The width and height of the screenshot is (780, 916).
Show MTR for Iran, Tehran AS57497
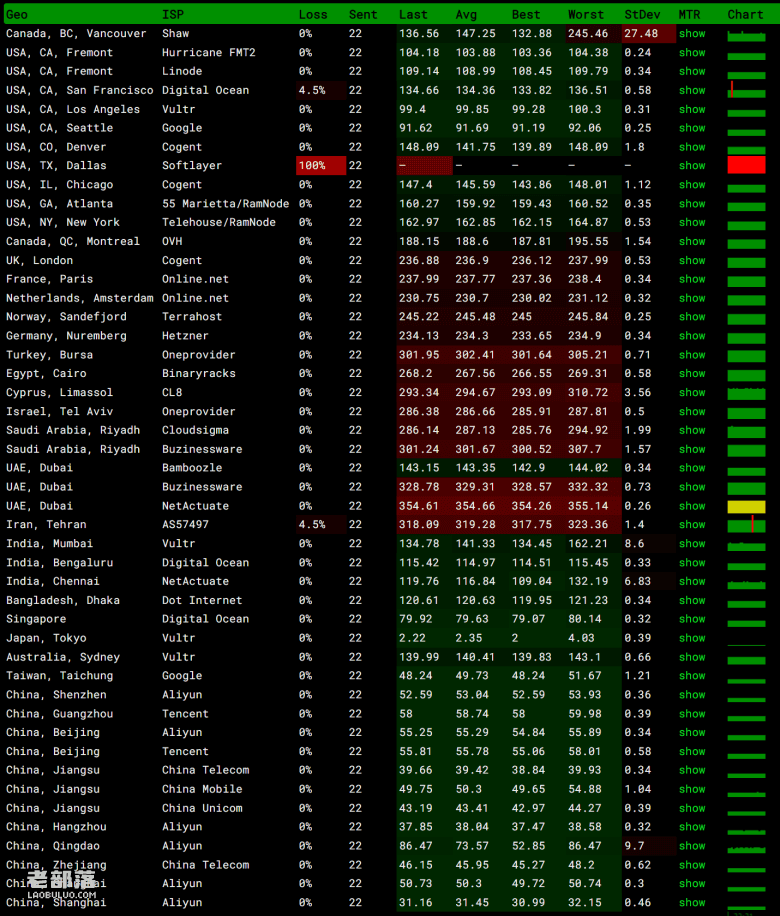(x=692, y=525)
